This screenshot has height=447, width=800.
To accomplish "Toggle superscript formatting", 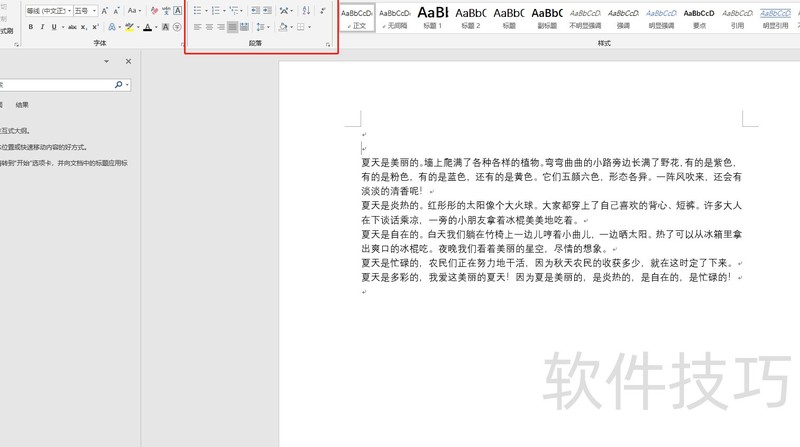I will [x=95, y=27].
